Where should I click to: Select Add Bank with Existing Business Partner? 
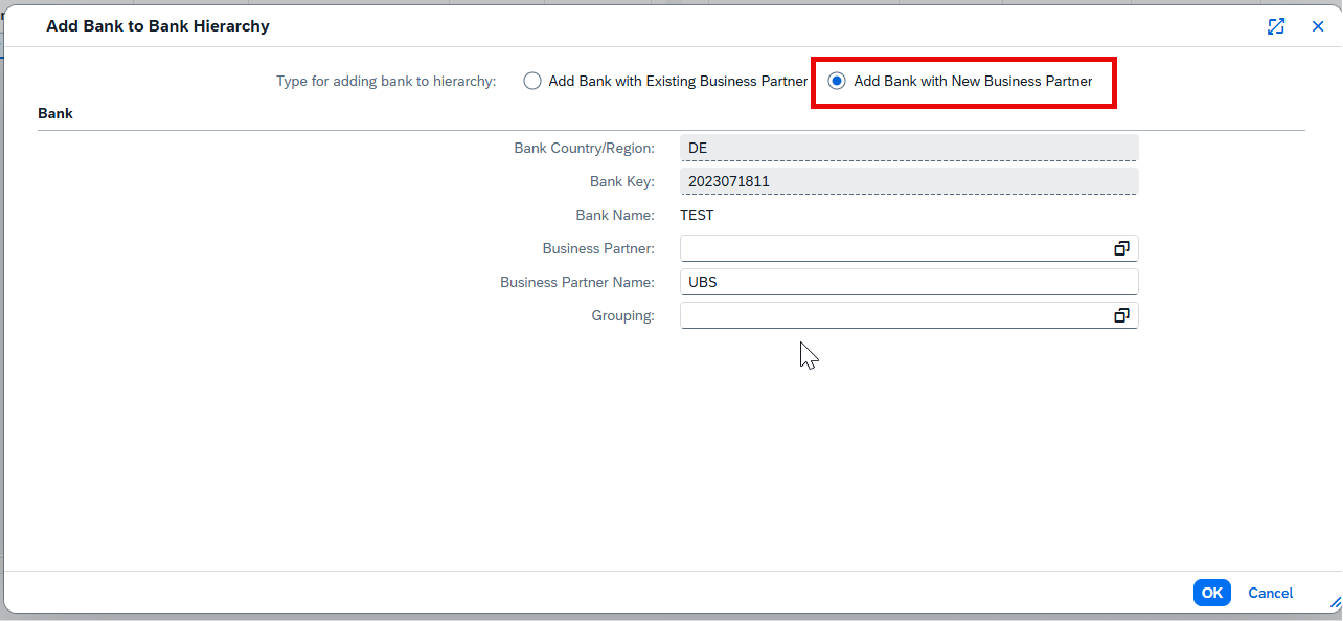pyautogui.click(x=533, y=81)
